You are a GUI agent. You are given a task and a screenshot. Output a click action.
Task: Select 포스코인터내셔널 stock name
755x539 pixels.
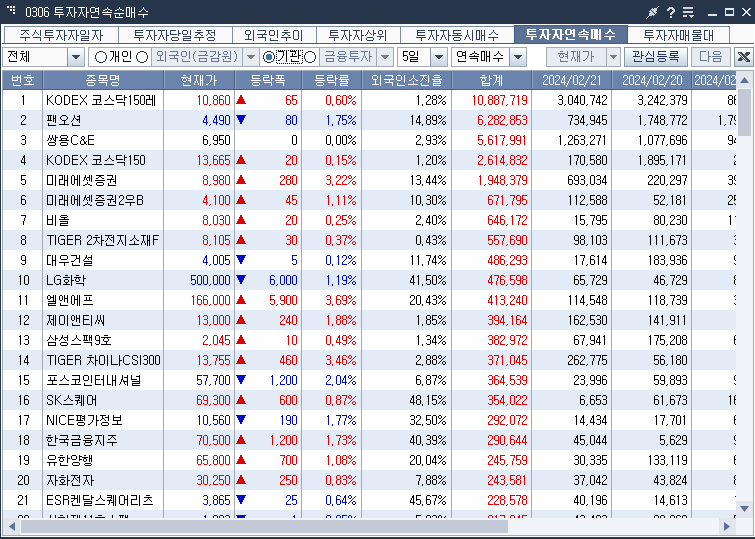[x=94, y=380]
